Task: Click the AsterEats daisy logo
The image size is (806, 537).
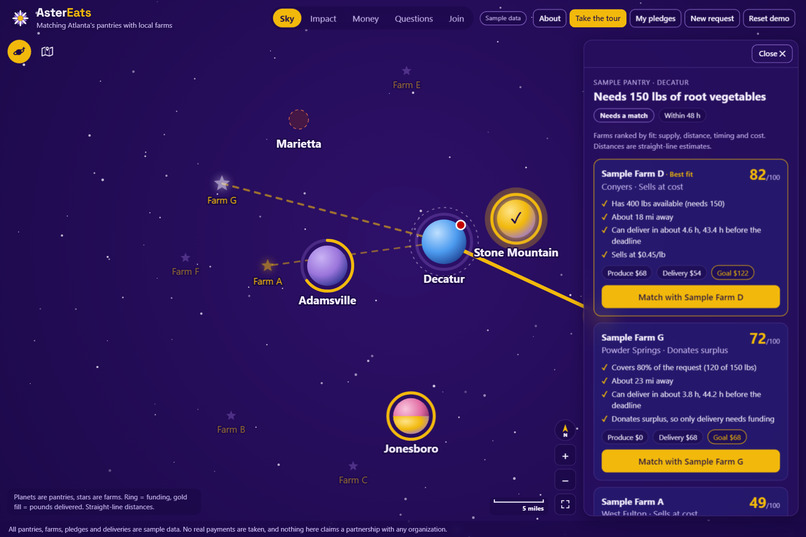Action: click(20, 18)
